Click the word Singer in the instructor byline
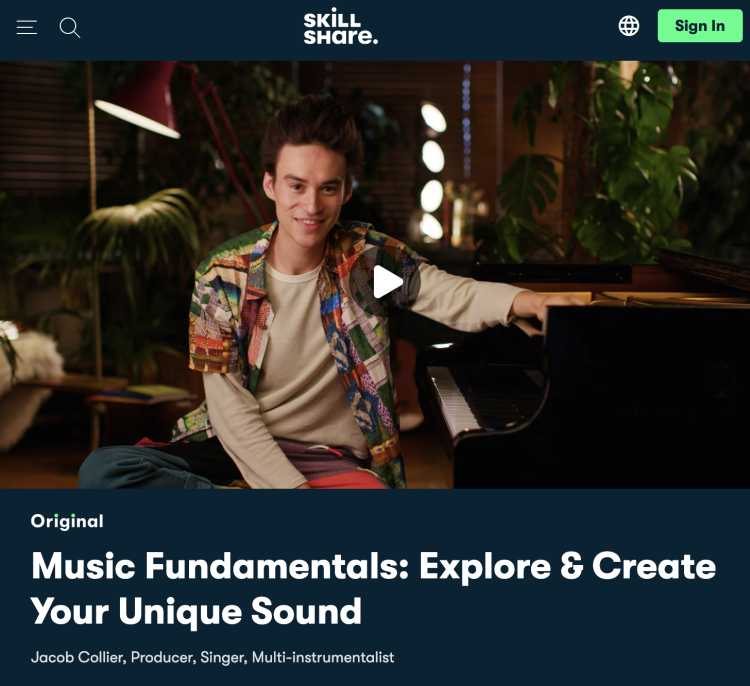This screenshot has width=750, height=686. coord(222,657)
